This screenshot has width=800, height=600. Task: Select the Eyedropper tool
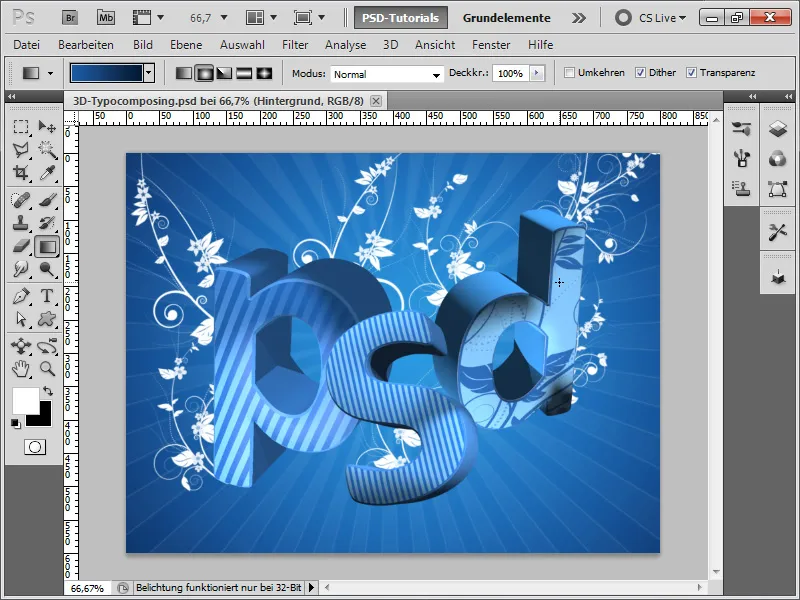click(x=47, y=173)
